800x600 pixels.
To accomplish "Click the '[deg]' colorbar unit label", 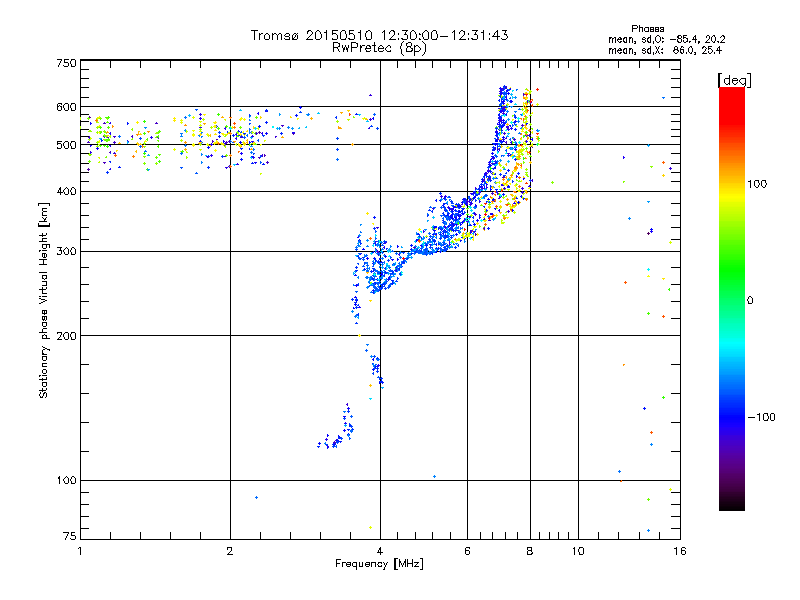I will click(735, 79).
